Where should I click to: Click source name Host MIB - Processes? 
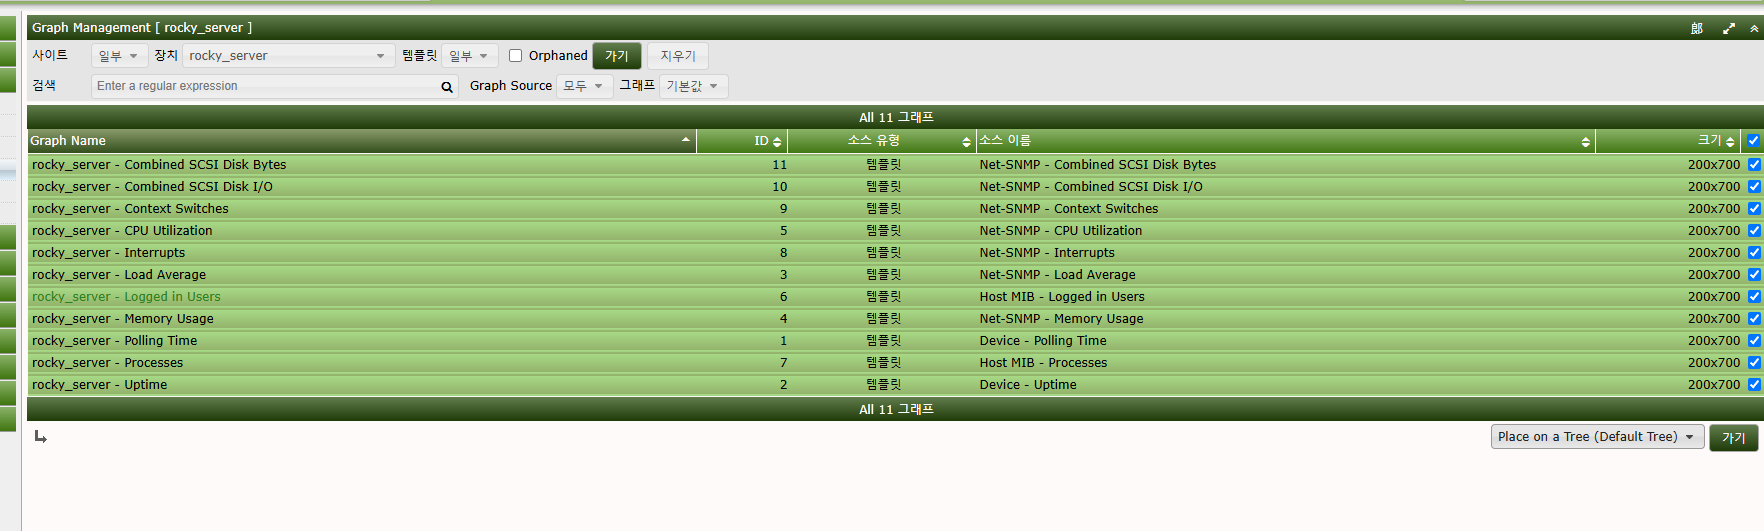point(1044,363)
